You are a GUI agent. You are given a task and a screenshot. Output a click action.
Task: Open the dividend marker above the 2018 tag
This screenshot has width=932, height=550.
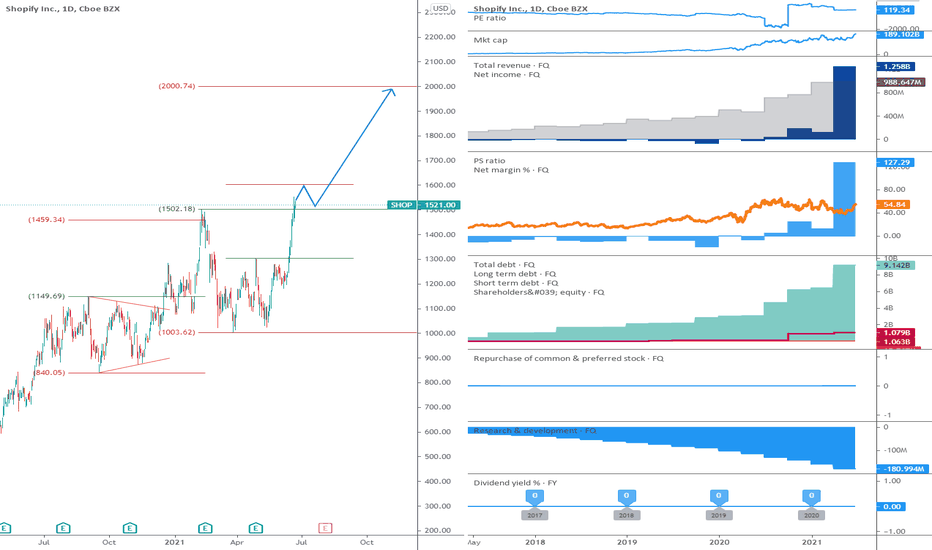tap(626, 497)
